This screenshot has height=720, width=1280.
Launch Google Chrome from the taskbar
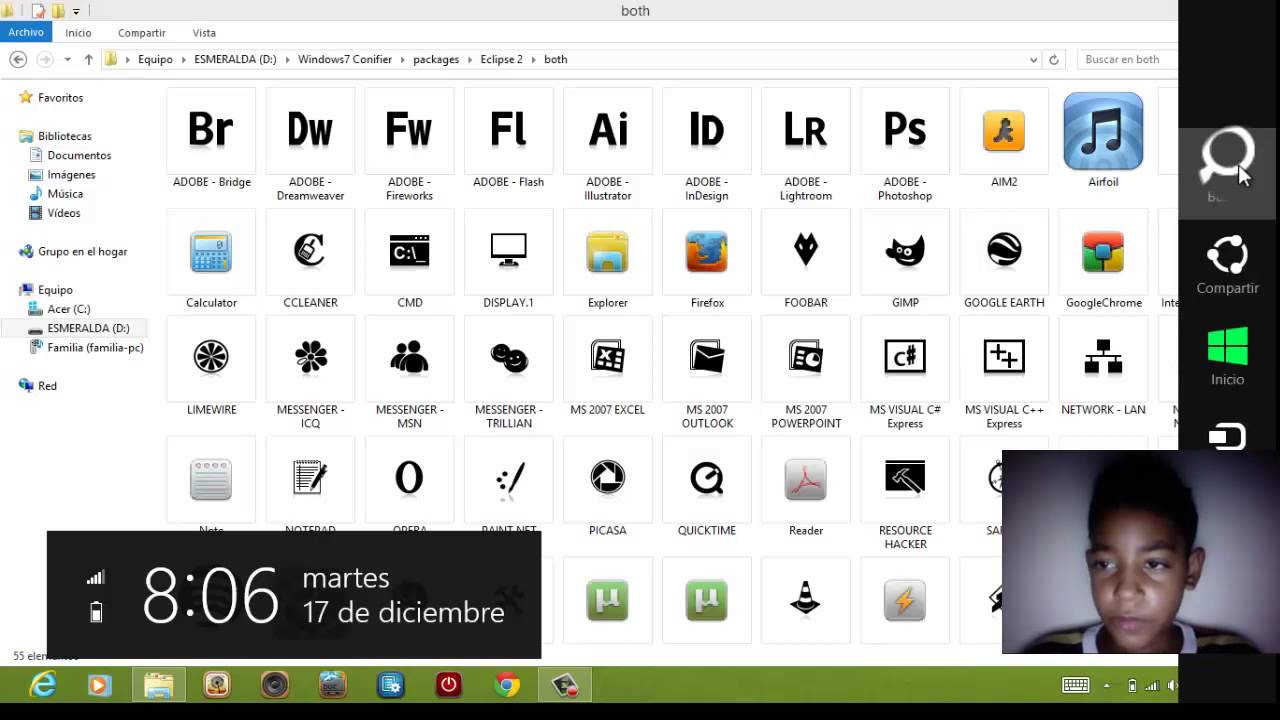tap(507, 685)
